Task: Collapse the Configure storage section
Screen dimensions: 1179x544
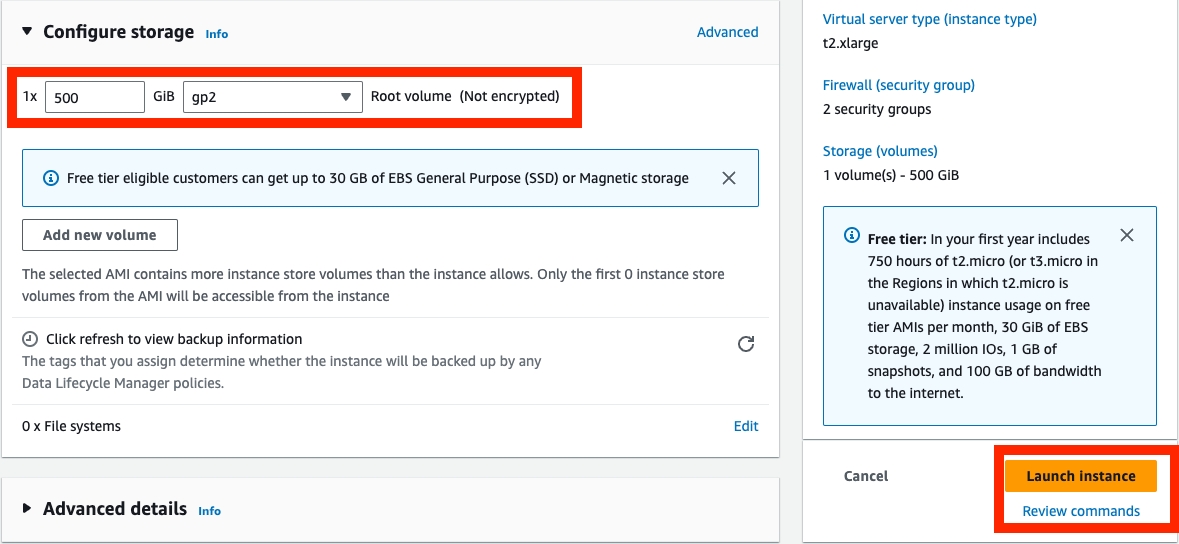Action: 27,32
